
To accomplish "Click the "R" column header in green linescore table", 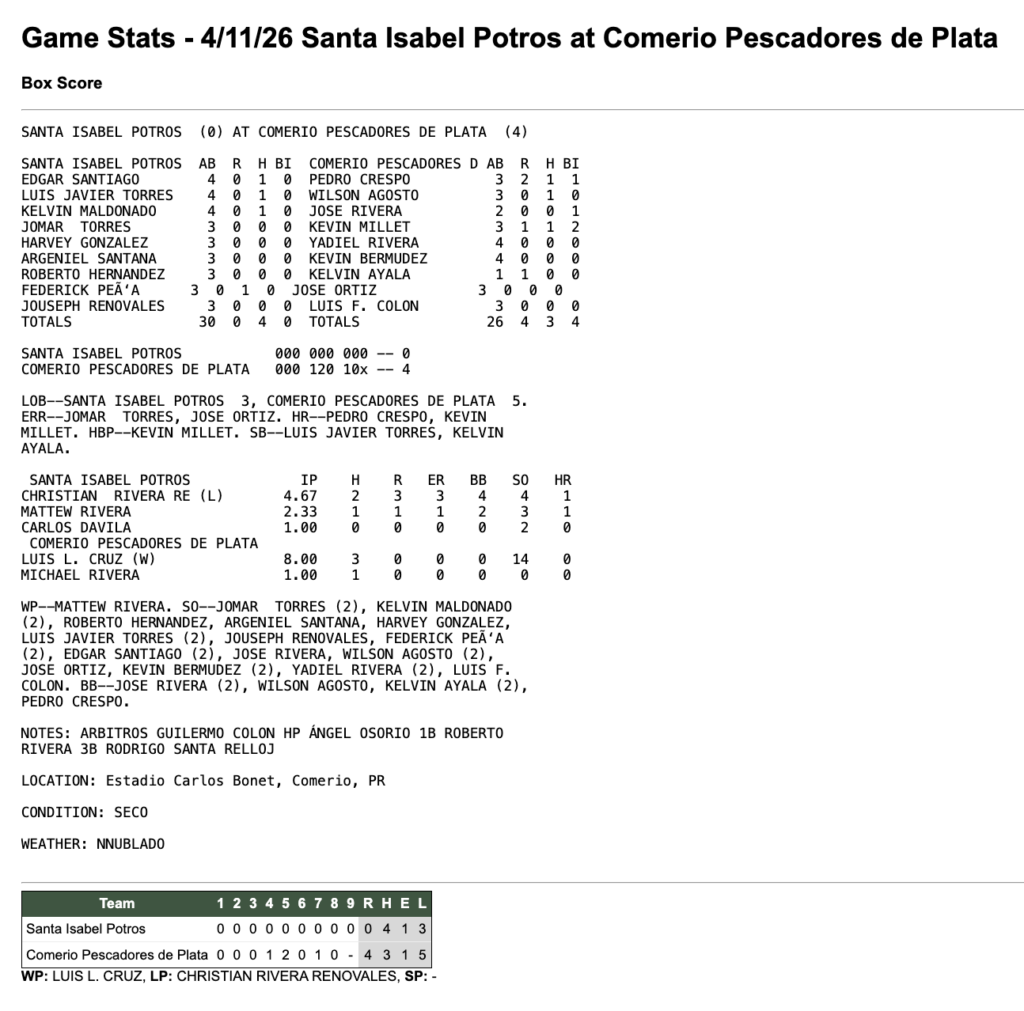I will point(368,903).
